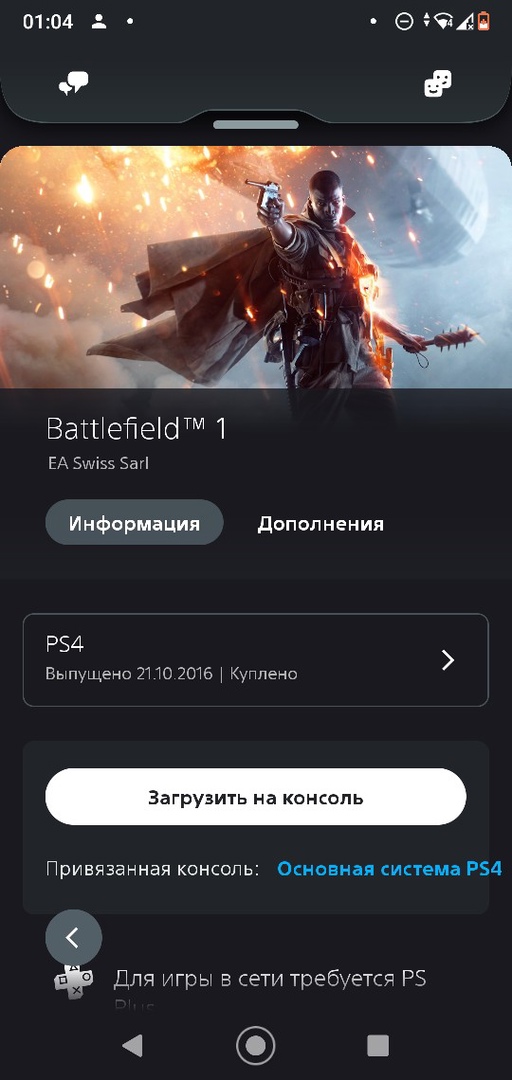Expand PS4 version row chevron
Screen dimensions: 512x1080
tap(448, 660)
